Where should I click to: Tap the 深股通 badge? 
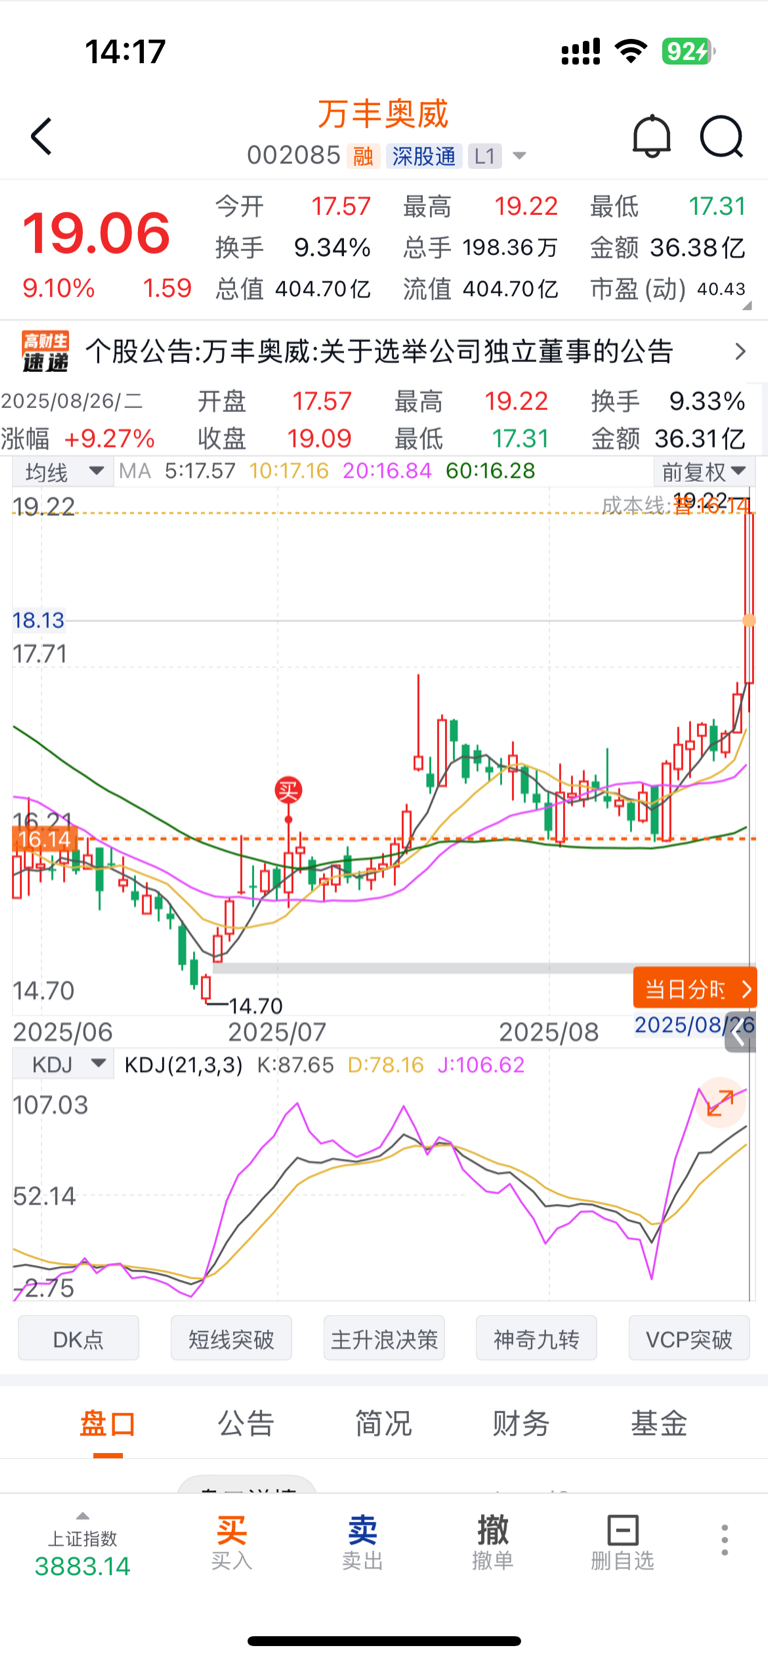tap(424, 156)
